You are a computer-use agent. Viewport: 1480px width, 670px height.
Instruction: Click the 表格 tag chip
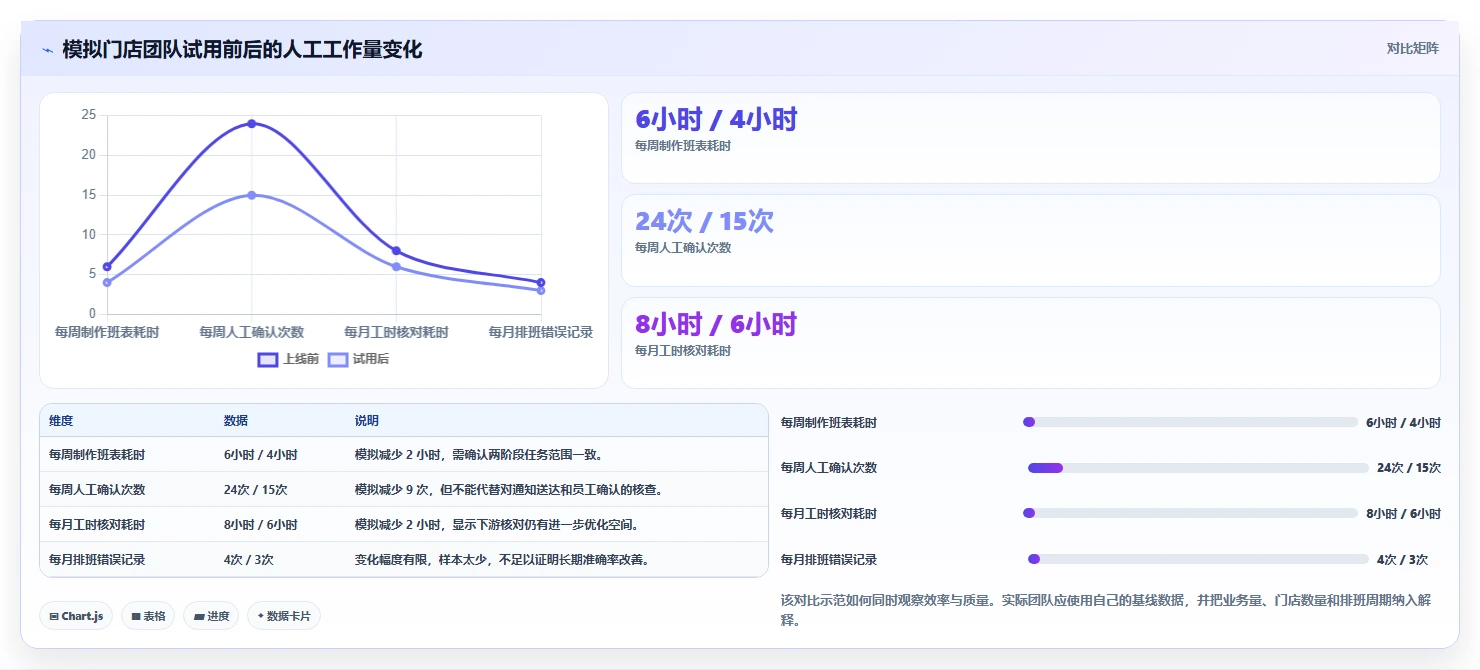148,616
